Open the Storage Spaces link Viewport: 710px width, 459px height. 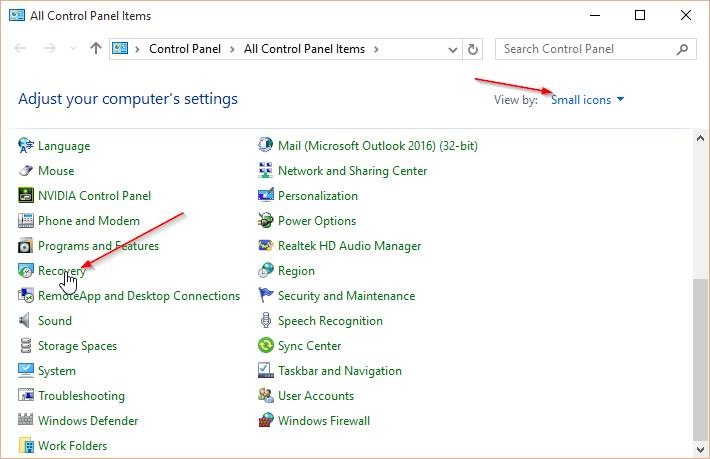(x=77, y=346)
